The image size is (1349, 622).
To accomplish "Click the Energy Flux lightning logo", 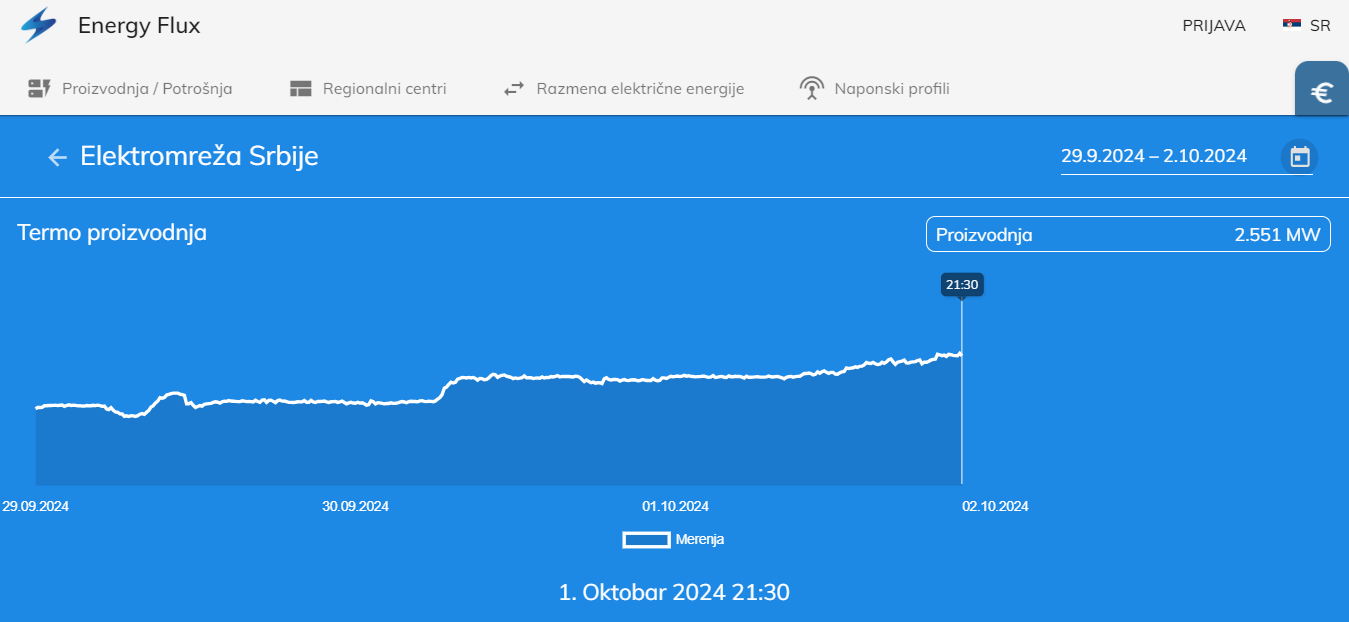I will coord(39,25).
